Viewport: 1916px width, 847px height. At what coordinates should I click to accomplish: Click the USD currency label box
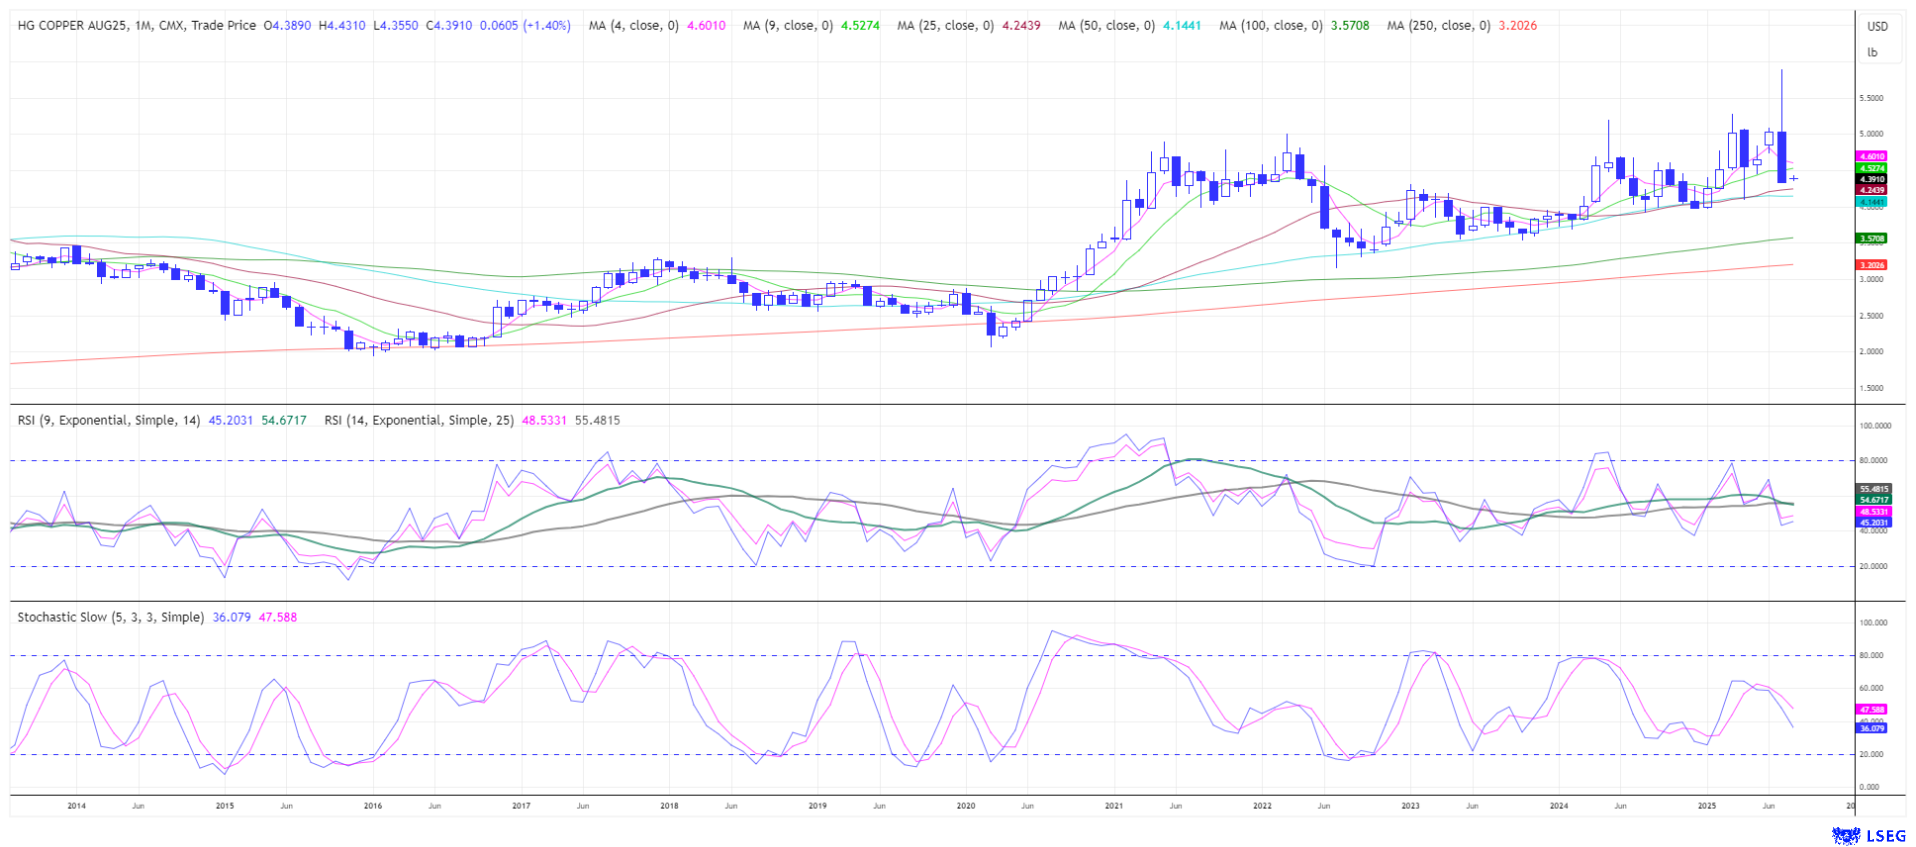click(x=1877, y=27)
